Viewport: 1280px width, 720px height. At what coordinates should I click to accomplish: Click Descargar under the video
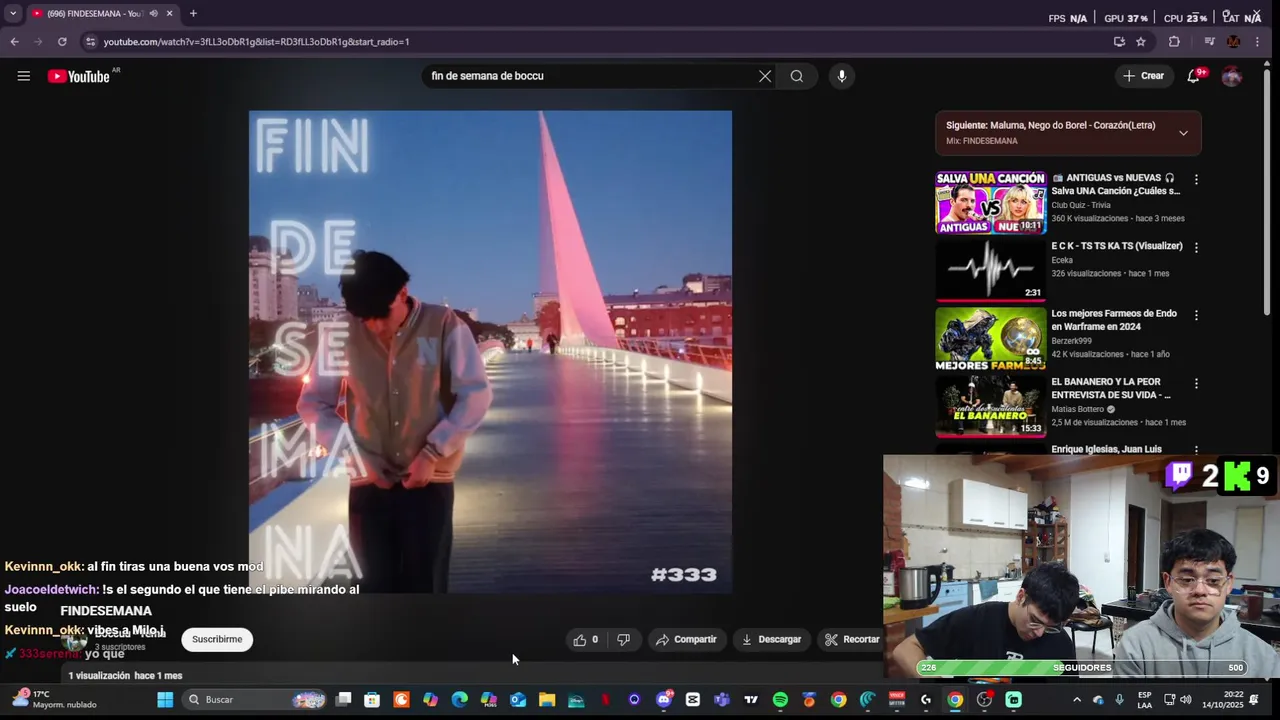pos(771,639)
